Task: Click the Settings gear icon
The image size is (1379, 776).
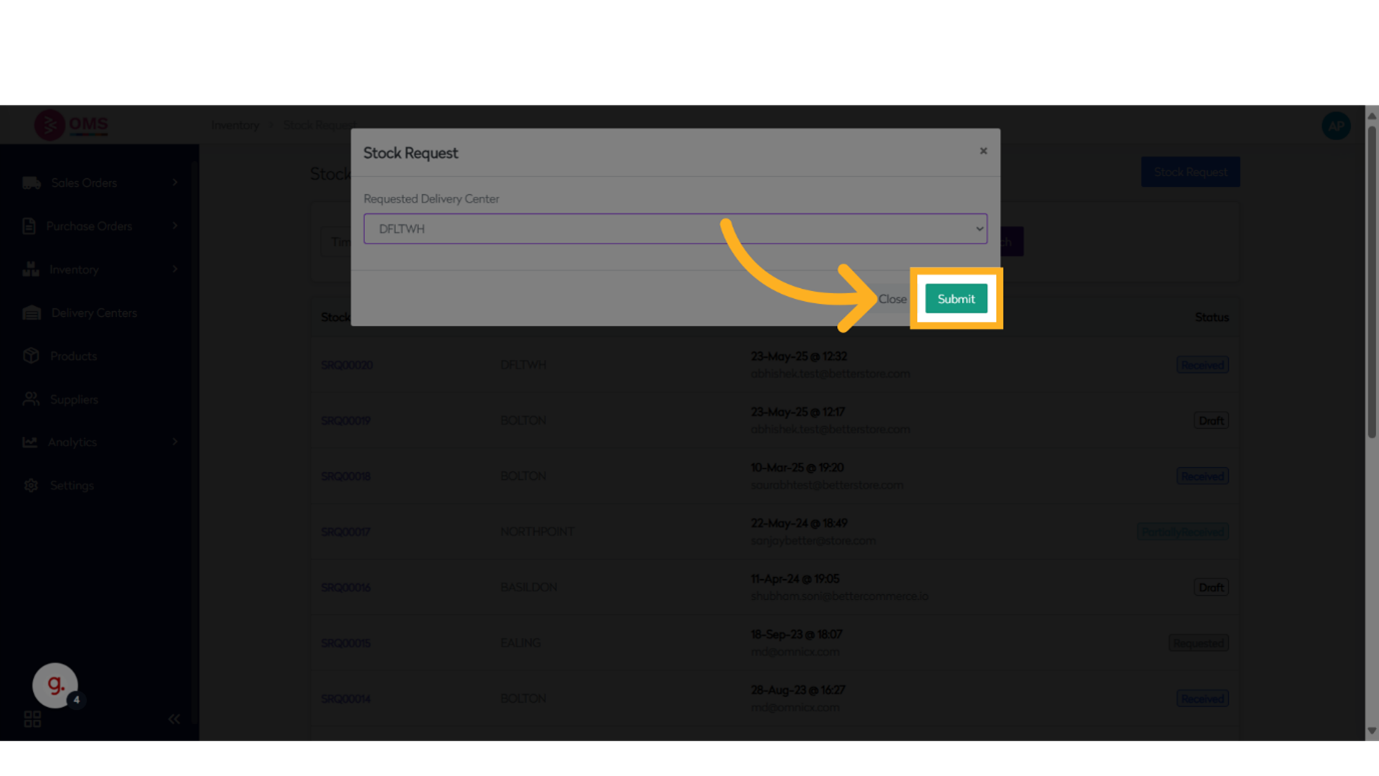Action: [31, 485]
